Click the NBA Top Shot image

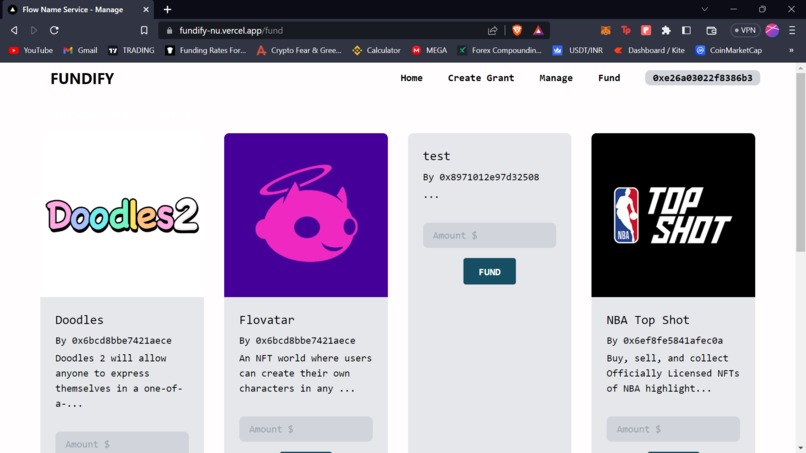(673, 215)
